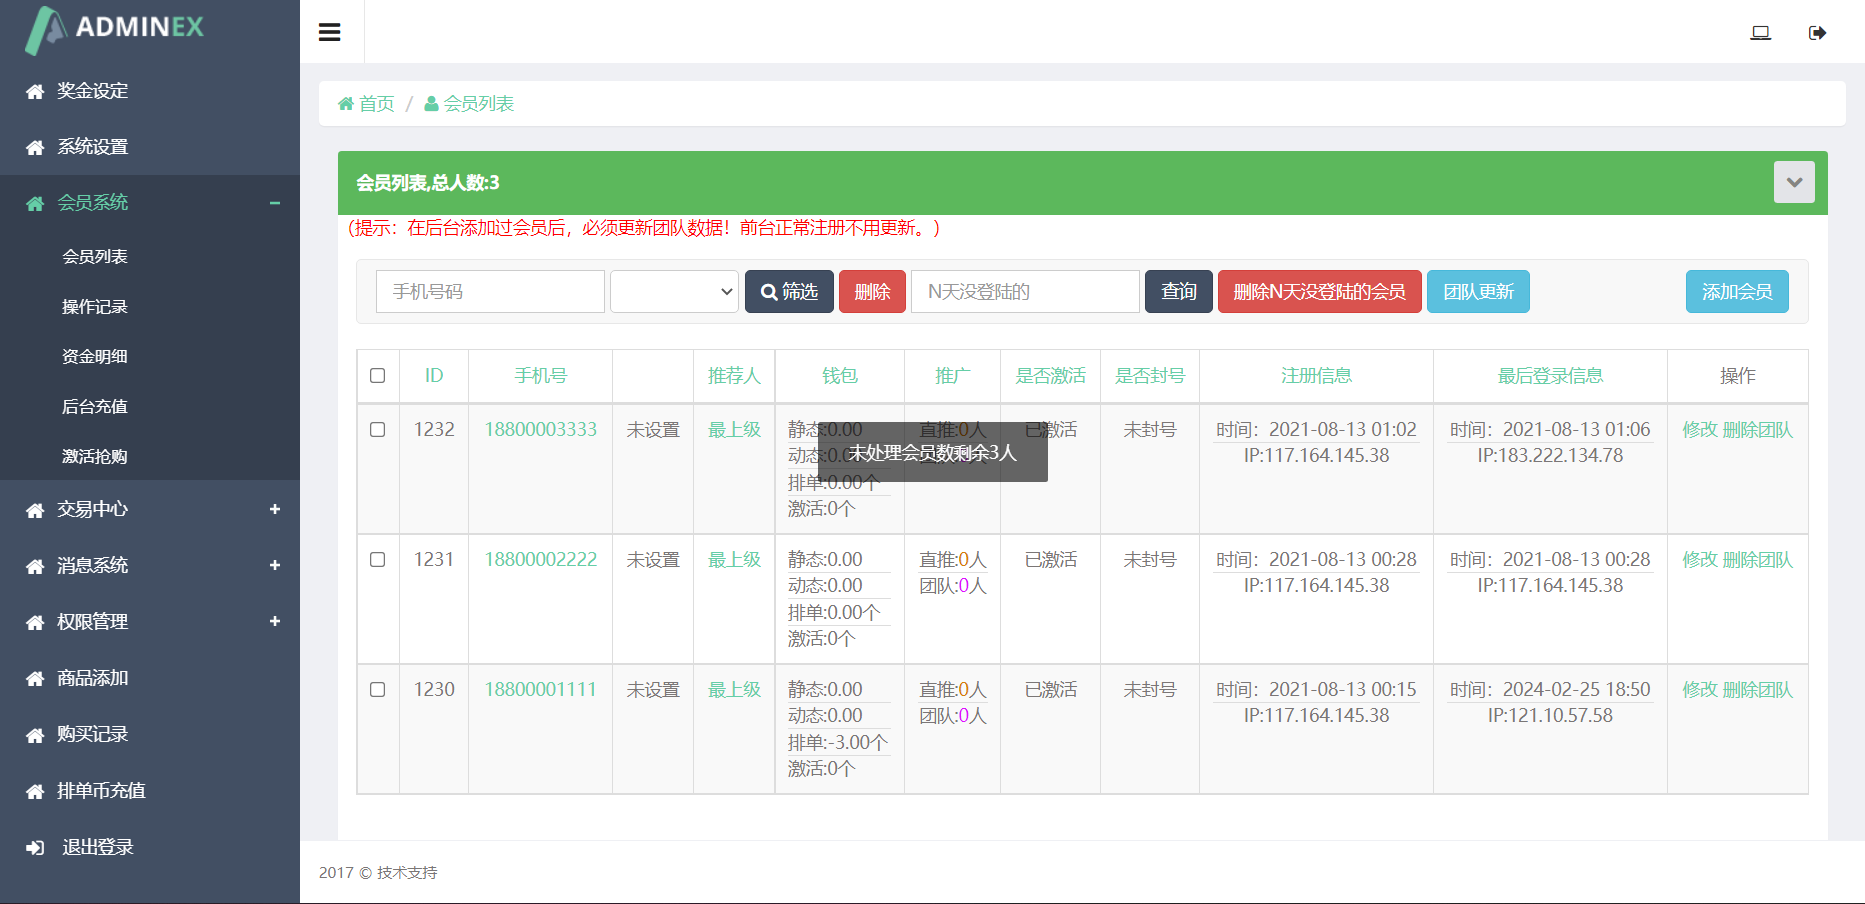This screenshot has height=904, width=1865.
Task: Check the box for member 1232
Action: (377, 430)
